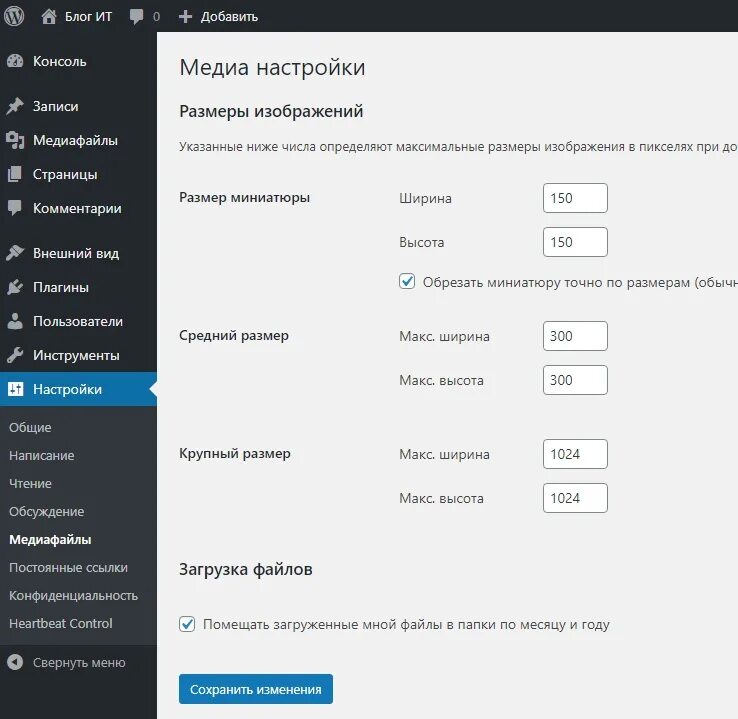
Task: Click the Пользователи user icon
Action: point(15,321)
